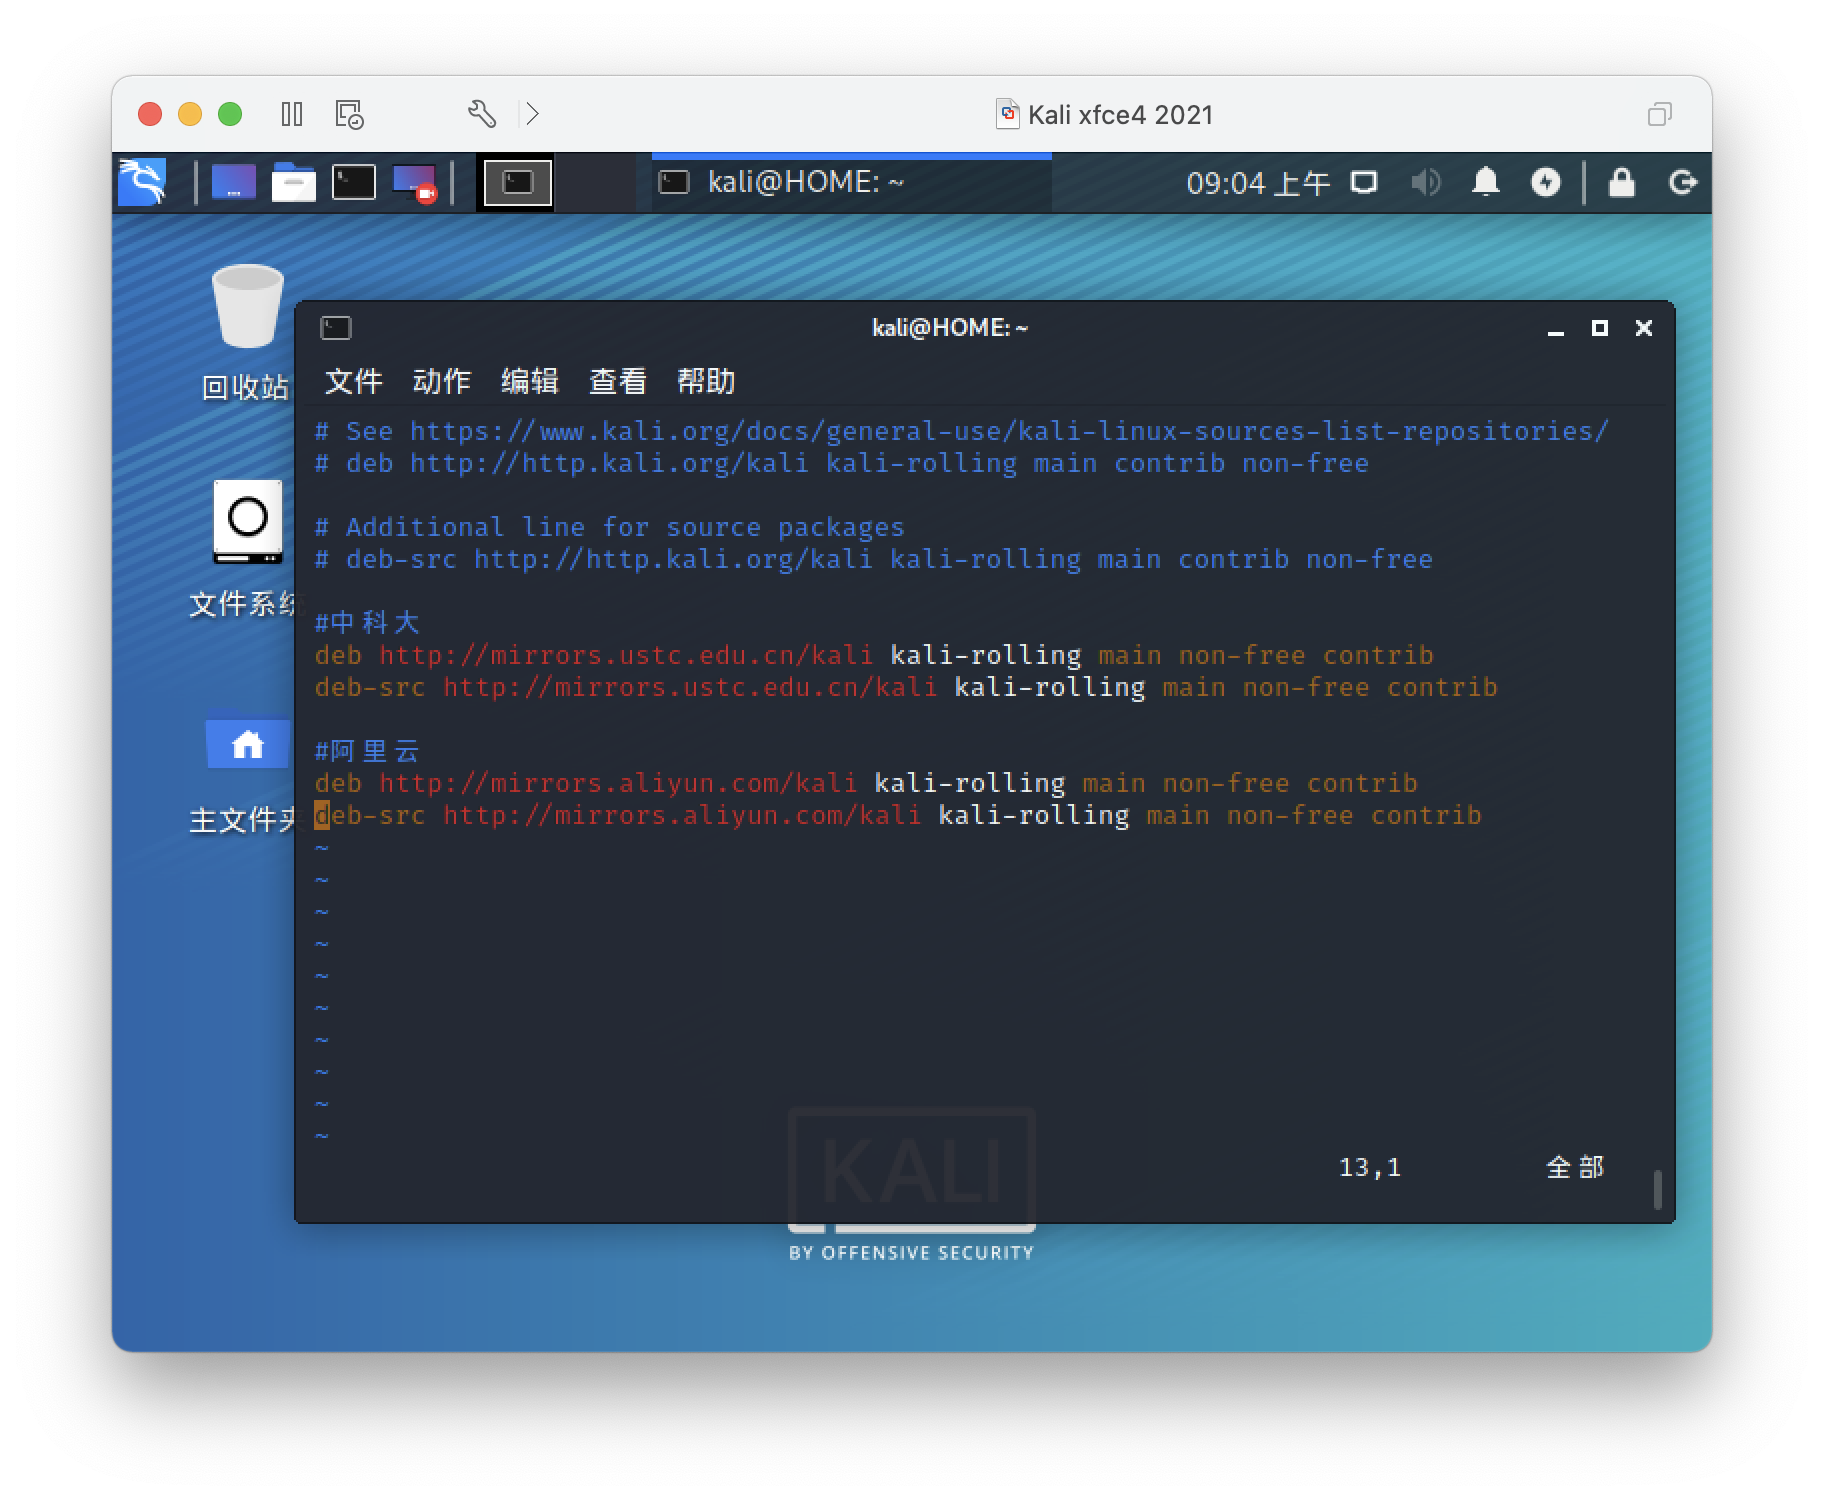Click the show desktop panel icon

pos(233,183)
